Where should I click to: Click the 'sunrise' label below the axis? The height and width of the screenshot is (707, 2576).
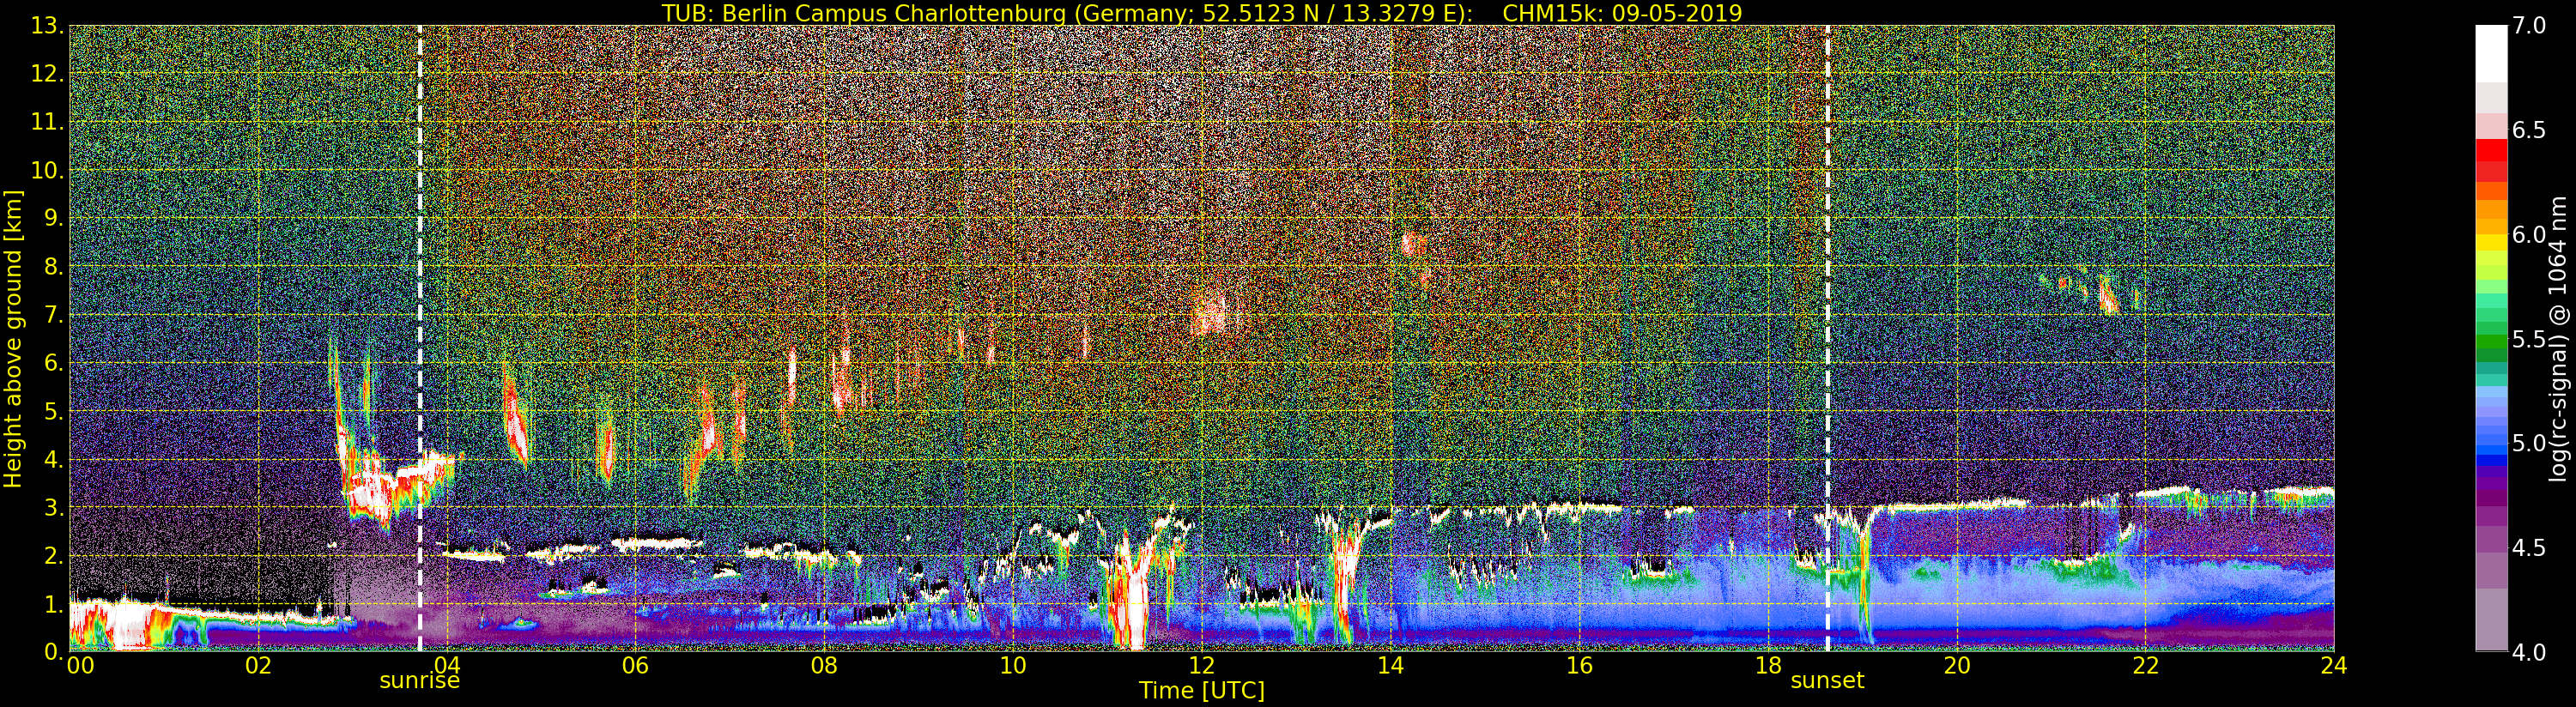[x=419, y=681]
